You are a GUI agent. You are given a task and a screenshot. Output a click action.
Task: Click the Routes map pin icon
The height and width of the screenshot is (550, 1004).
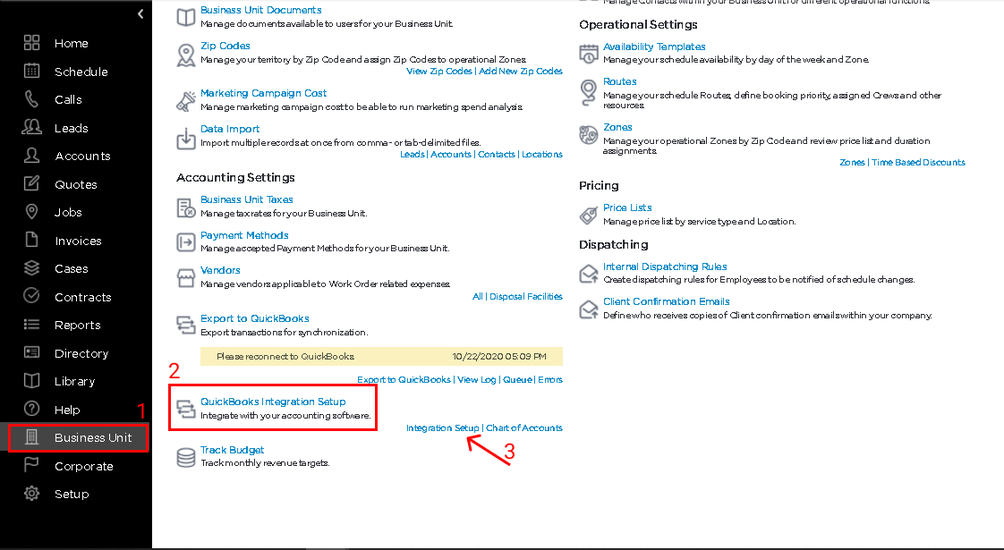pyautogui.click(x=588, y=92)
